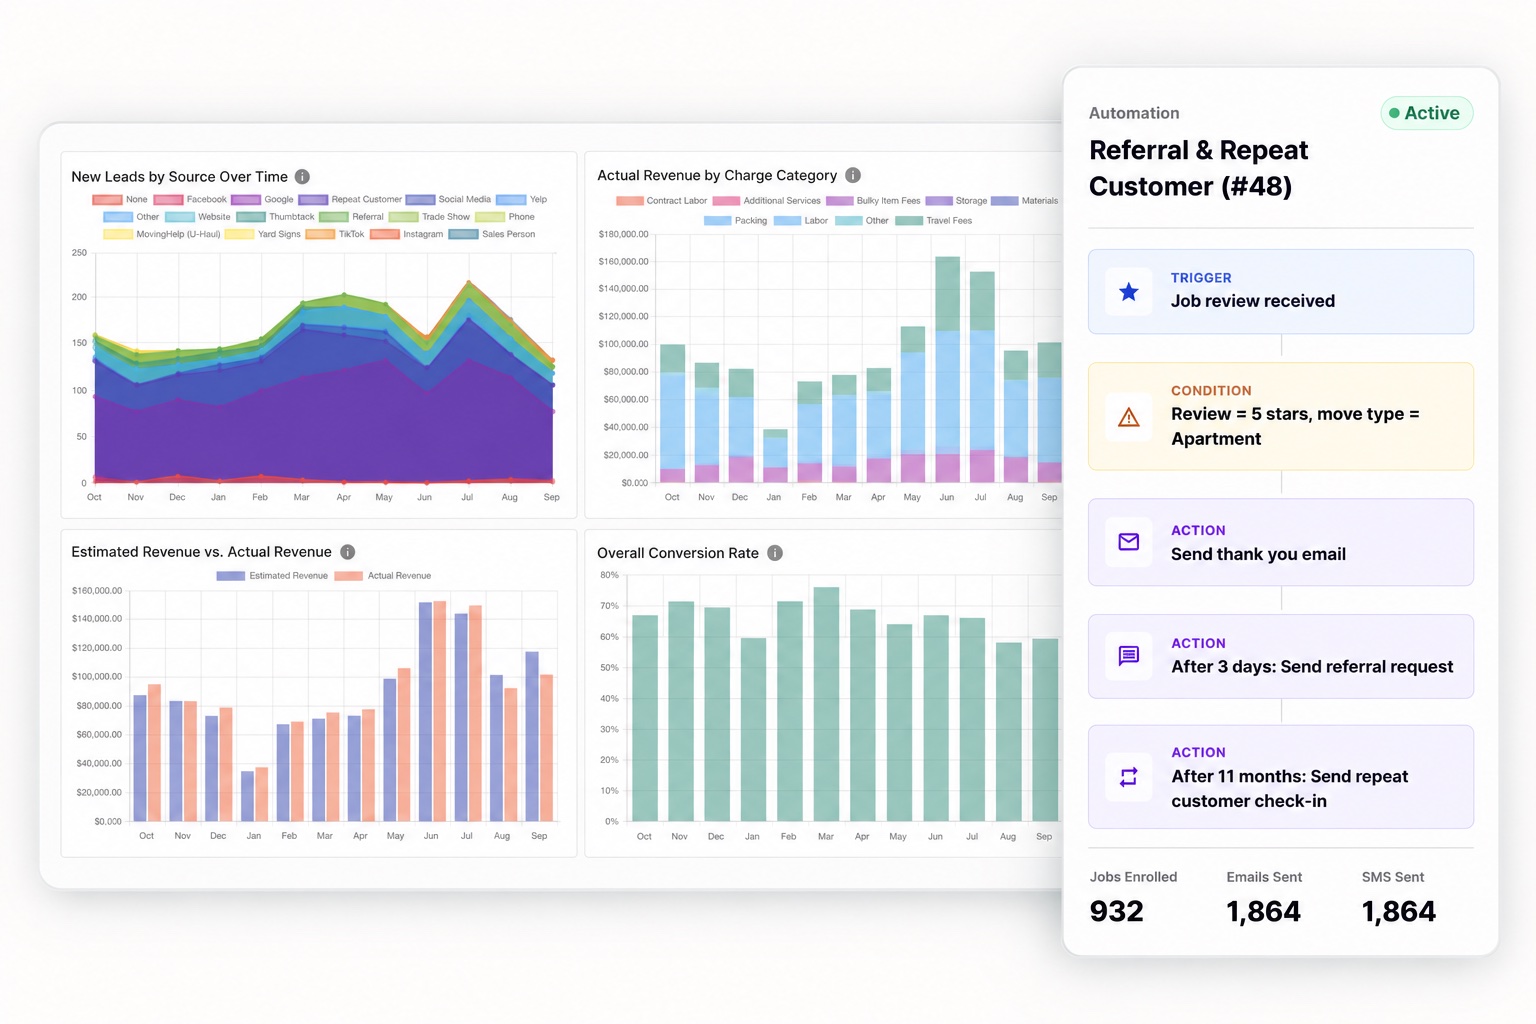Click the Overall Conversion Rate chart title
This screenshot has height=1024, width=1536.
coord(678,553)
